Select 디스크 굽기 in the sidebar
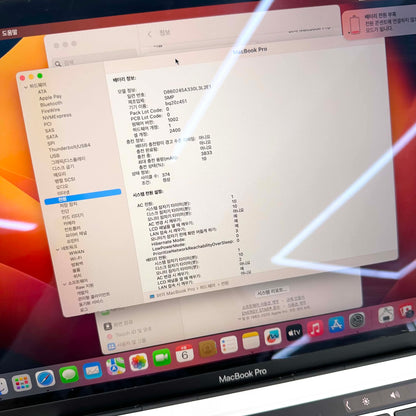The height and width of the screenshot is (416, 416). (63, 167)
